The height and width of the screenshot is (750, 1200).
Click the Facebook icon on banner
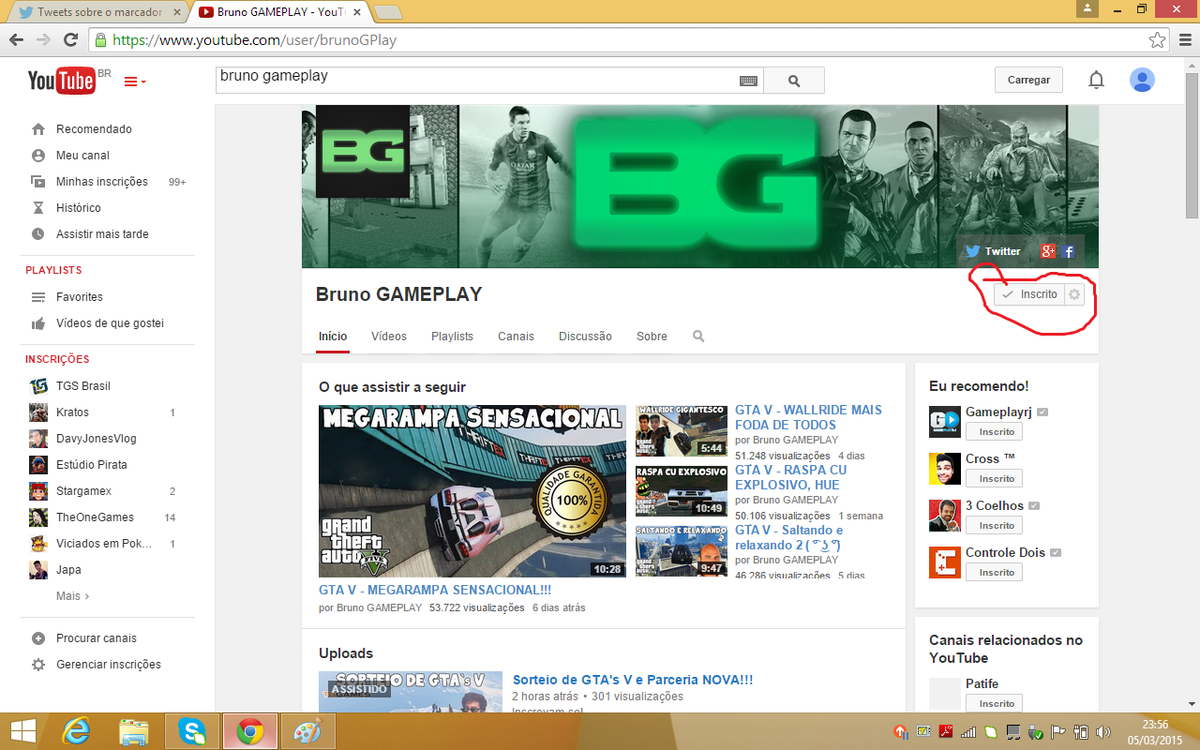pos(1068,251)
